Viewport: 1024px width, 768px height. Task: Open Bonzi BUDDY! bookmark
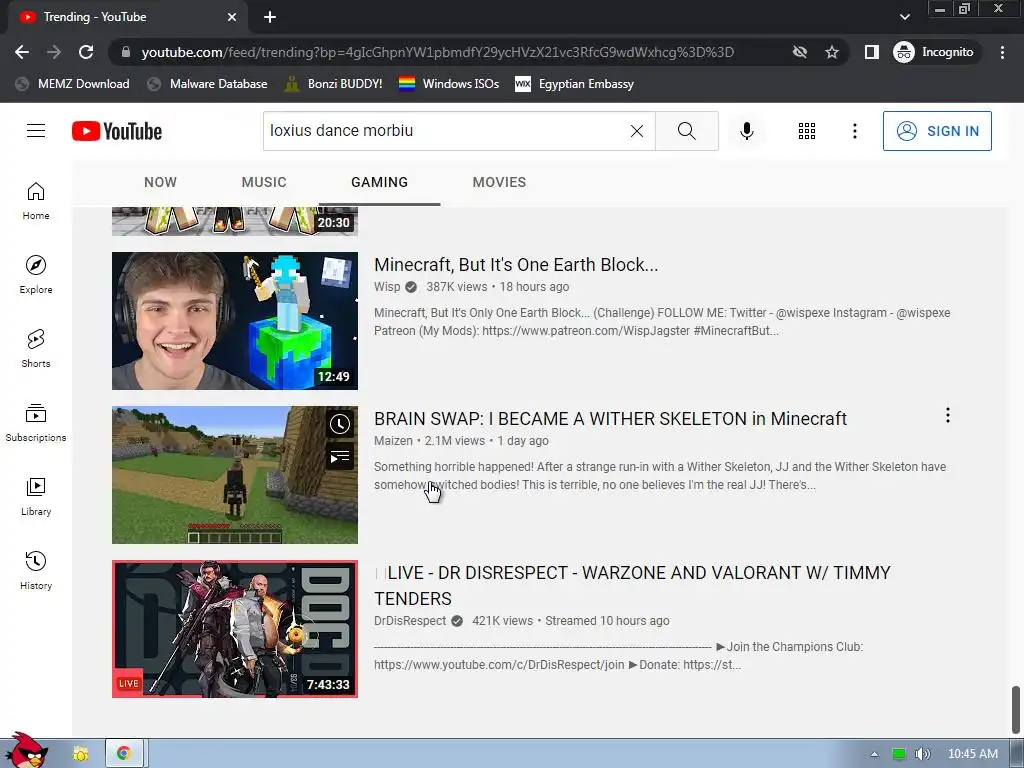(334, 84)
